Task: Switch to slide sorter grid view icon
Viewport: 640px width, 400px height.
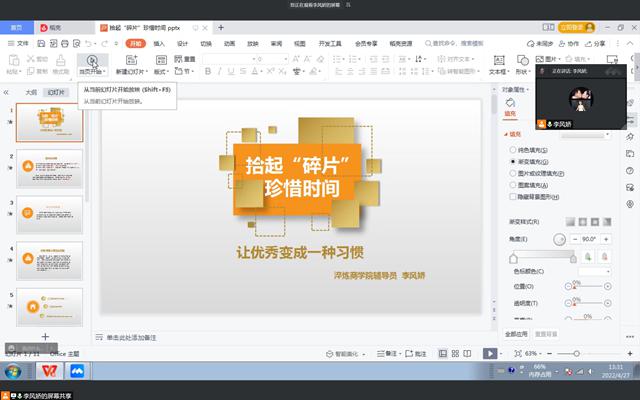Action: pos(456,353)
